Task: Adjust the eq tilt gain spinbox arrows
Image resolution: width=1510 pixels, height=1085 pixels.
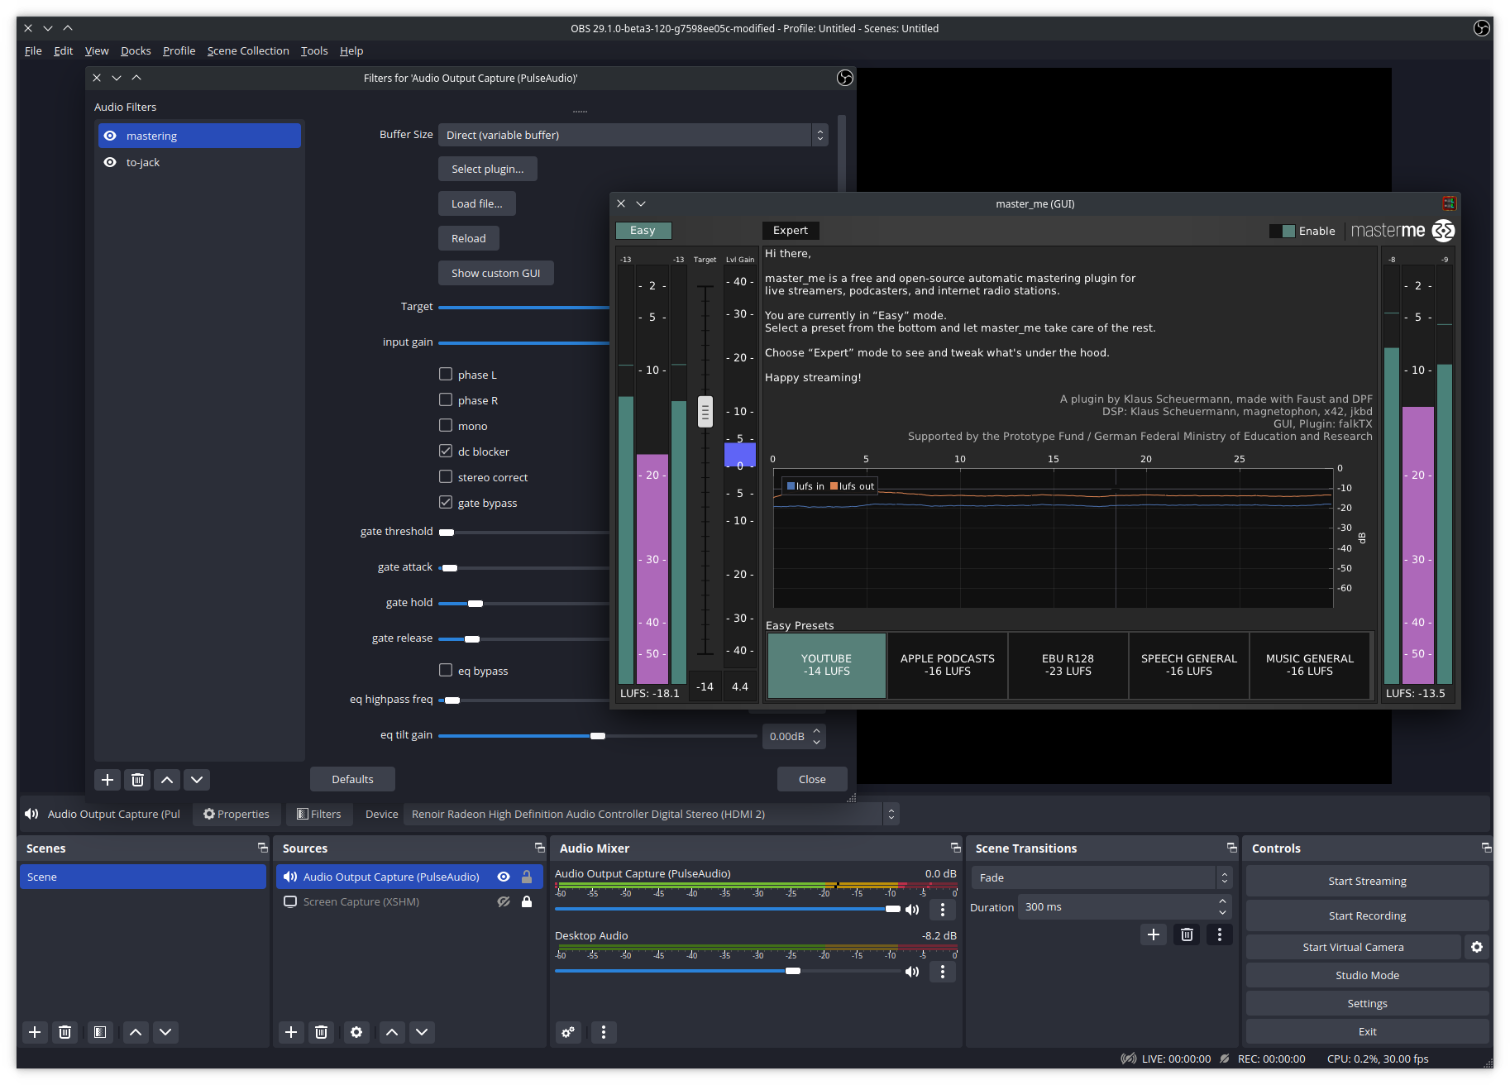Action: coord(816,736)
